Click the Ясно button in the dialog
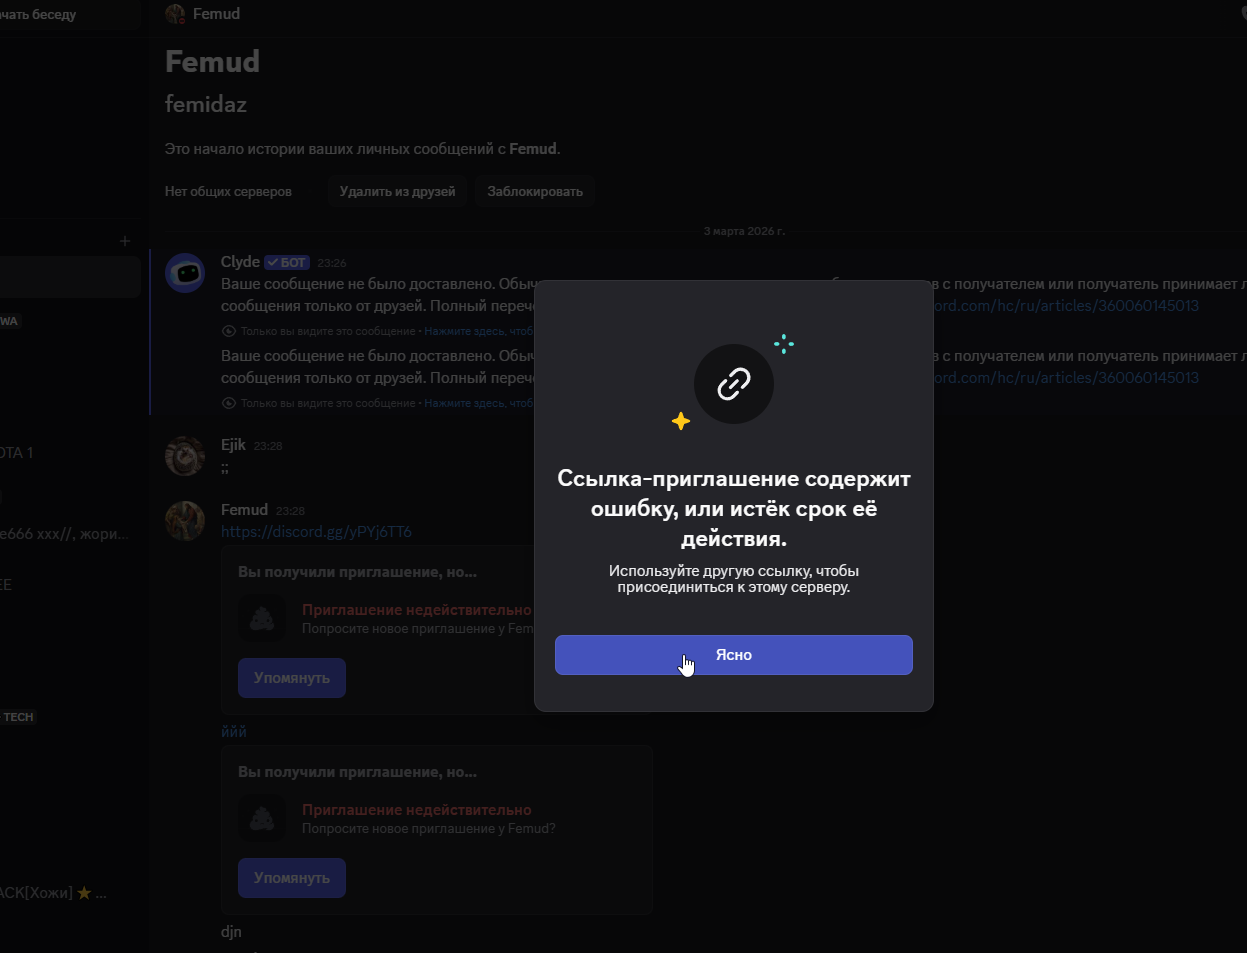The image size is (1247, 953). click(x=733, y=655)
